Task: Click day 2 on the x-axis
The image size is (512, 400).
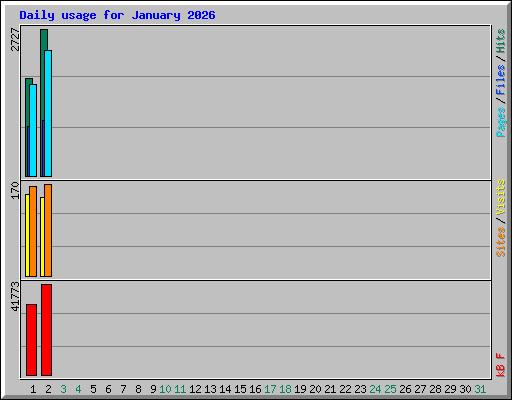Action: pos(48,389)
